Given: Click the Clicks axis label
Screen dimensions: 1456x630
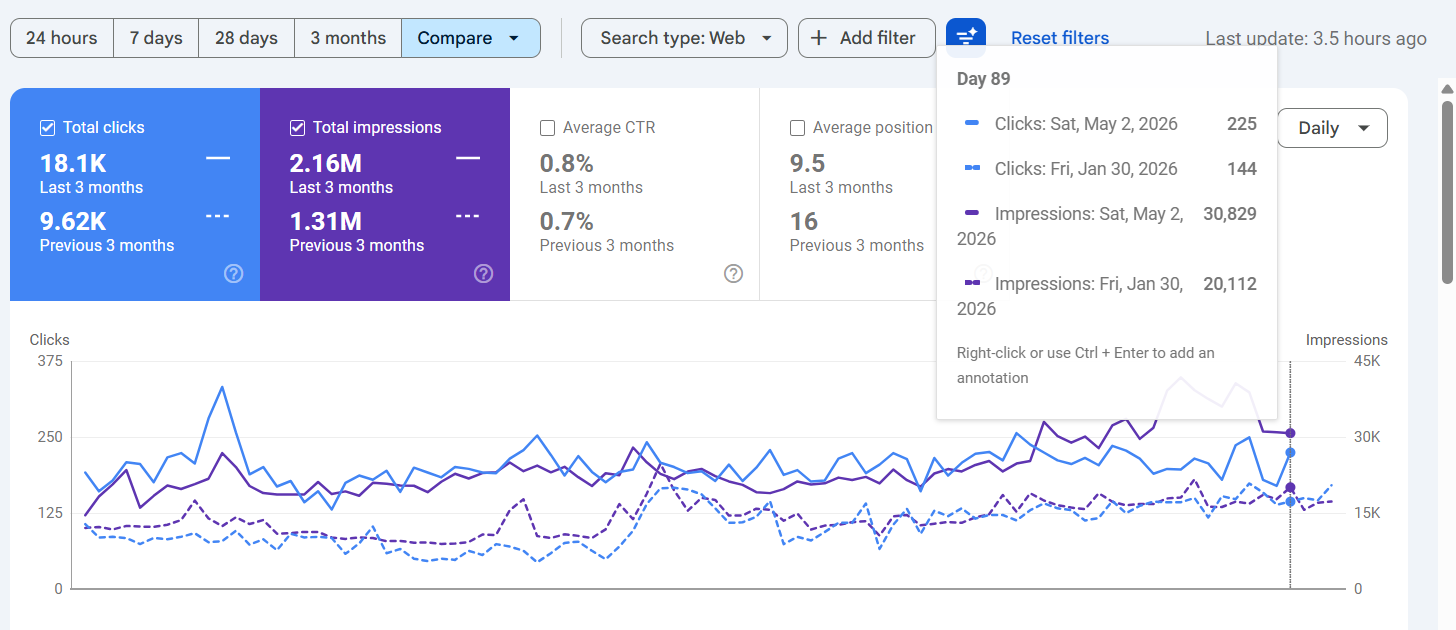Looking at the screenshot, I should click(x=50, y=340).
